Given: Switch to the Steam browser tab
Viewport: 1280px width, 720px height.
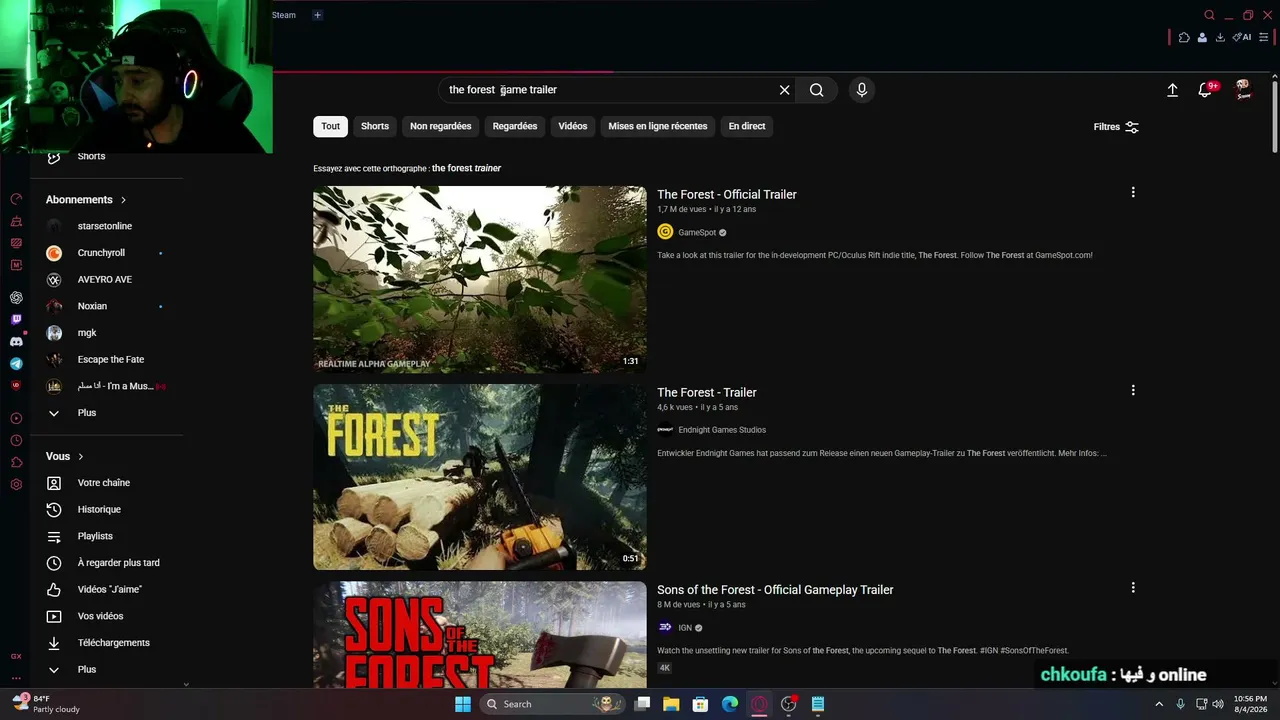Looking at the screenshot, I should [284, 15].
